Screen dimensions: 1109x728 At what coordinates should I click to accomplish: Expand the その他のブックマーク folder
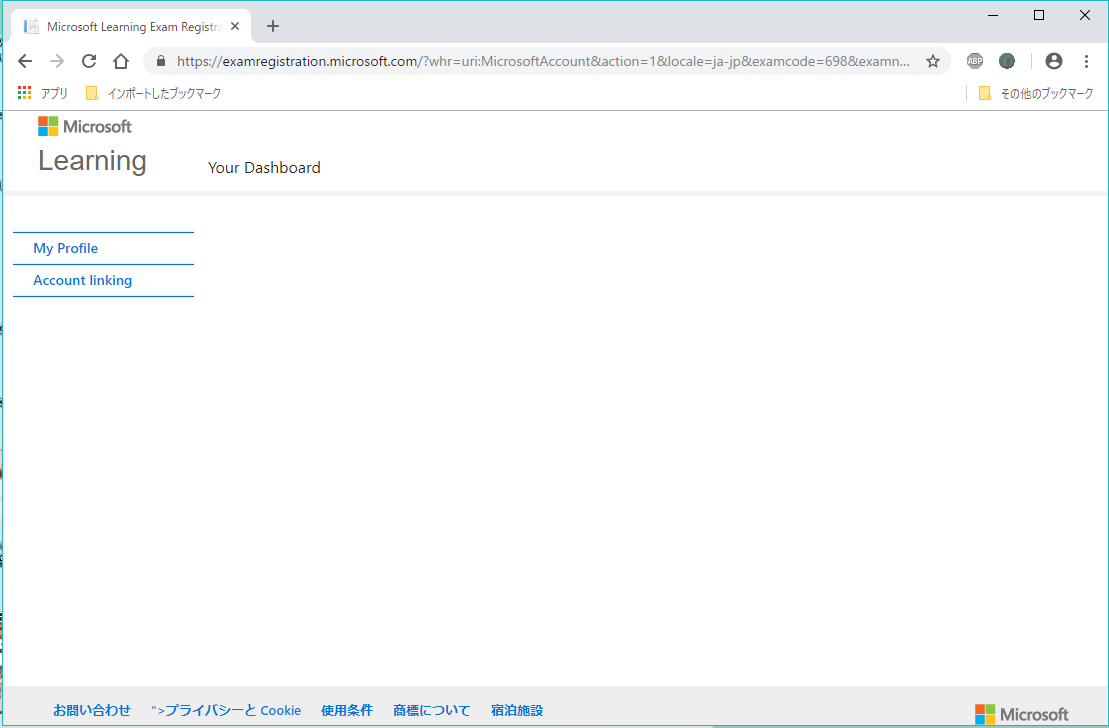coord(1035,93)
